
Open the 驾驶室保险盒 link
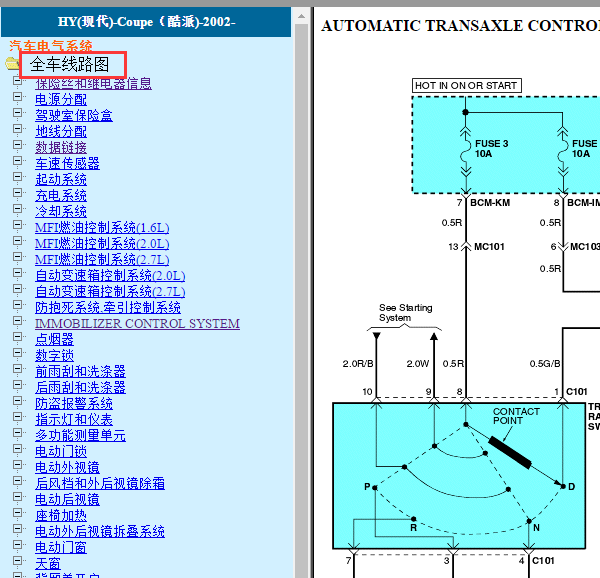click(74, 116)
